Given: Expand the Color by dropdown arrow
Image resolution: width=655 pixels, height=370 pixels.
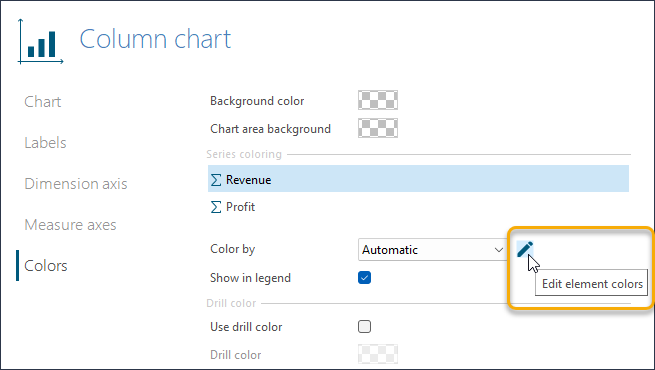Looking at the screenshot, I should coord(498,250).
